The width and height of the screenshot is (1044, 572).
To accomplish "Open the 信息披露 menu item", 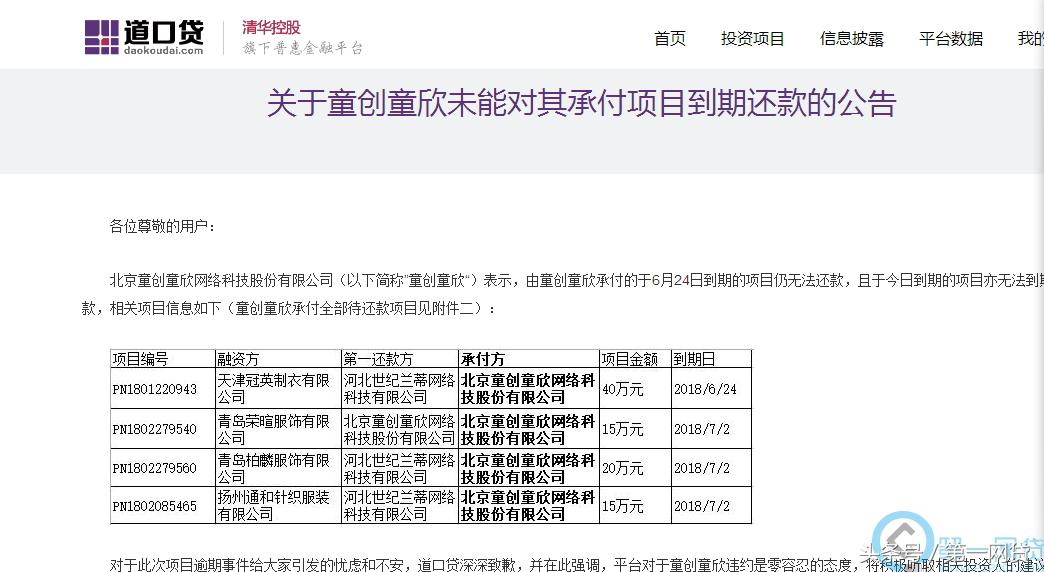I will (852, 39).
